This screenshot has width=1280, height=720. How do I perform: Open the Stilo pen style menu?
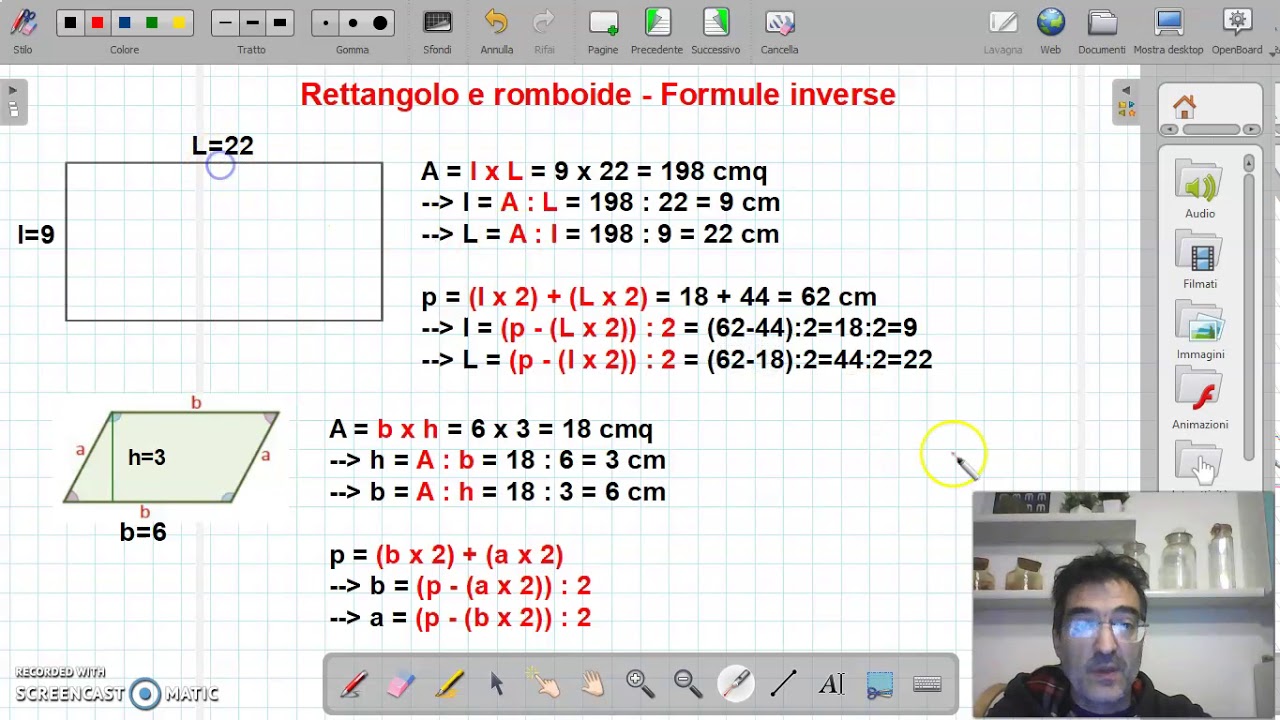23,30
